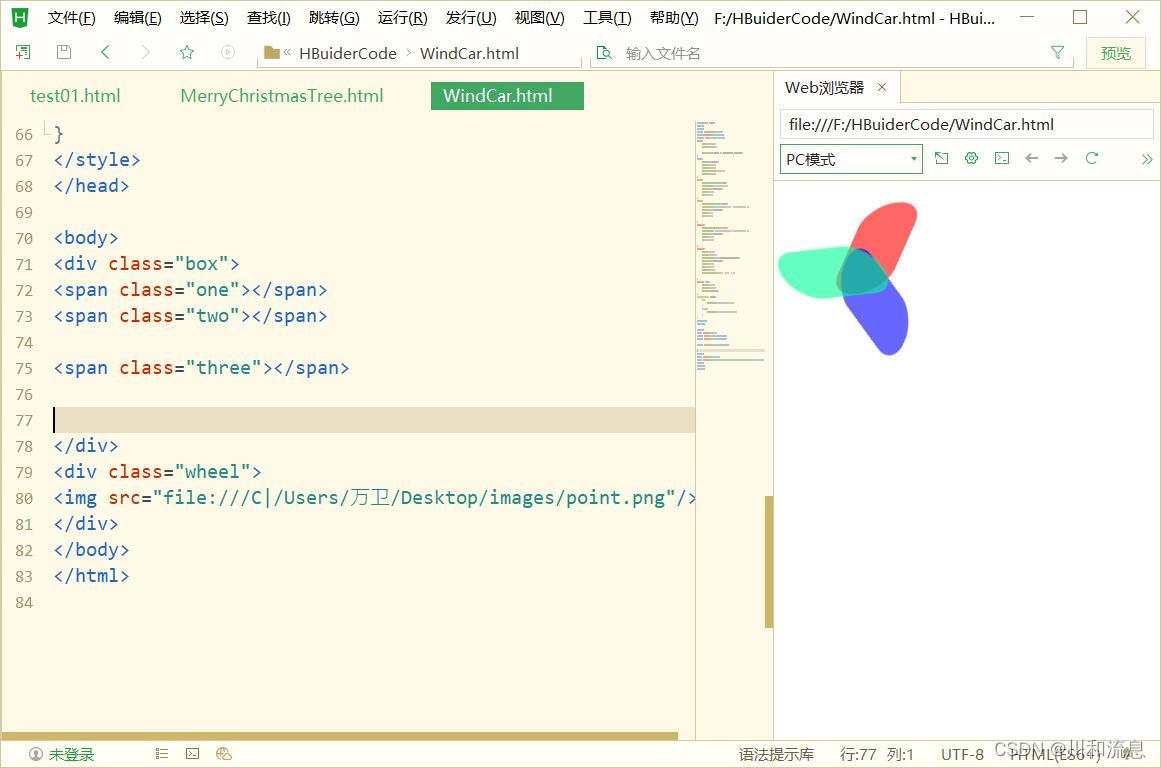The height and width of the screenshot is (768, 1161).
Task: Switch to the test01.html tab
Action: (x=75, y=96)
